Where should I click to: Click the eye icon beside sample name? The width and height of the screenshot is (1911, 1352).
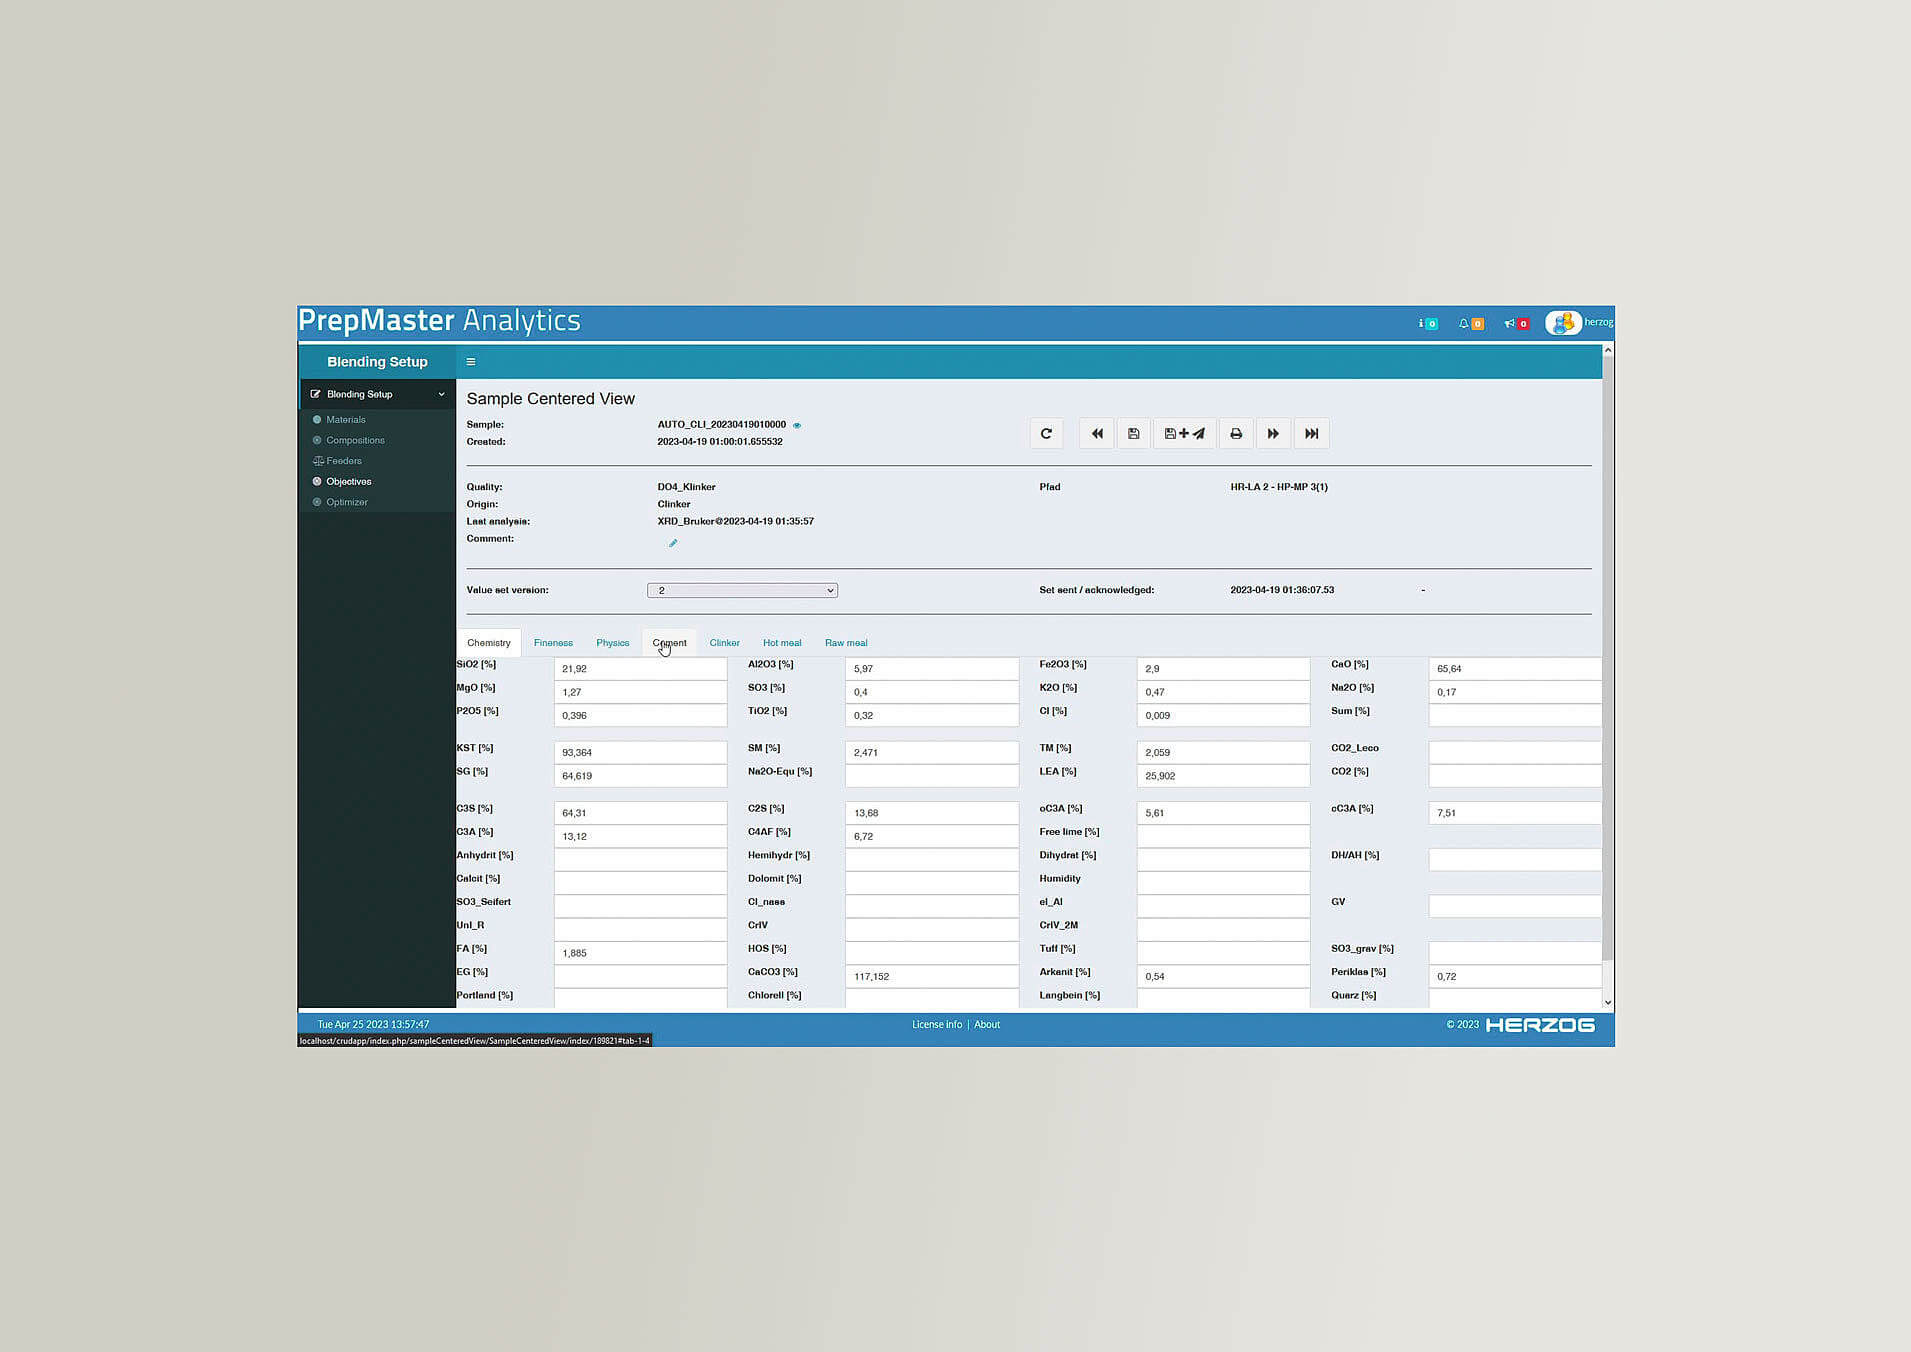[x=797, y=425]
